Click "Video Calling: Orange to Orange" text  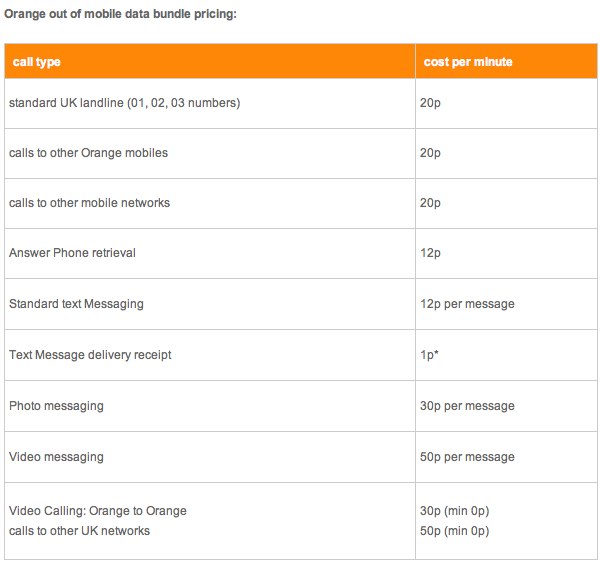tap(97, 511)
